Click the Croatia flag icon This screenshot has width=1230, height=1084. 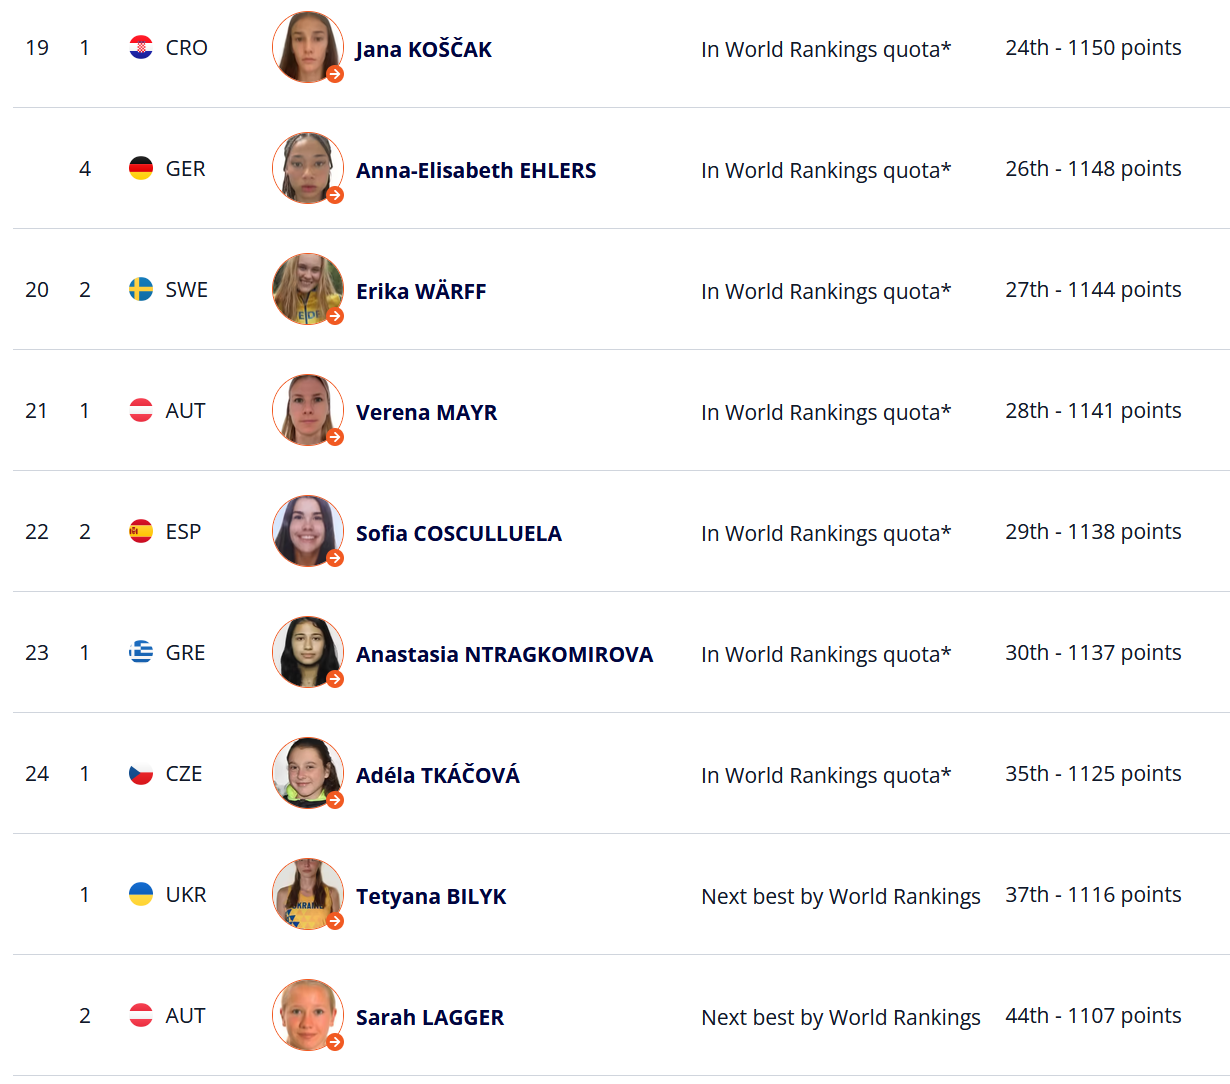point(141,47)
